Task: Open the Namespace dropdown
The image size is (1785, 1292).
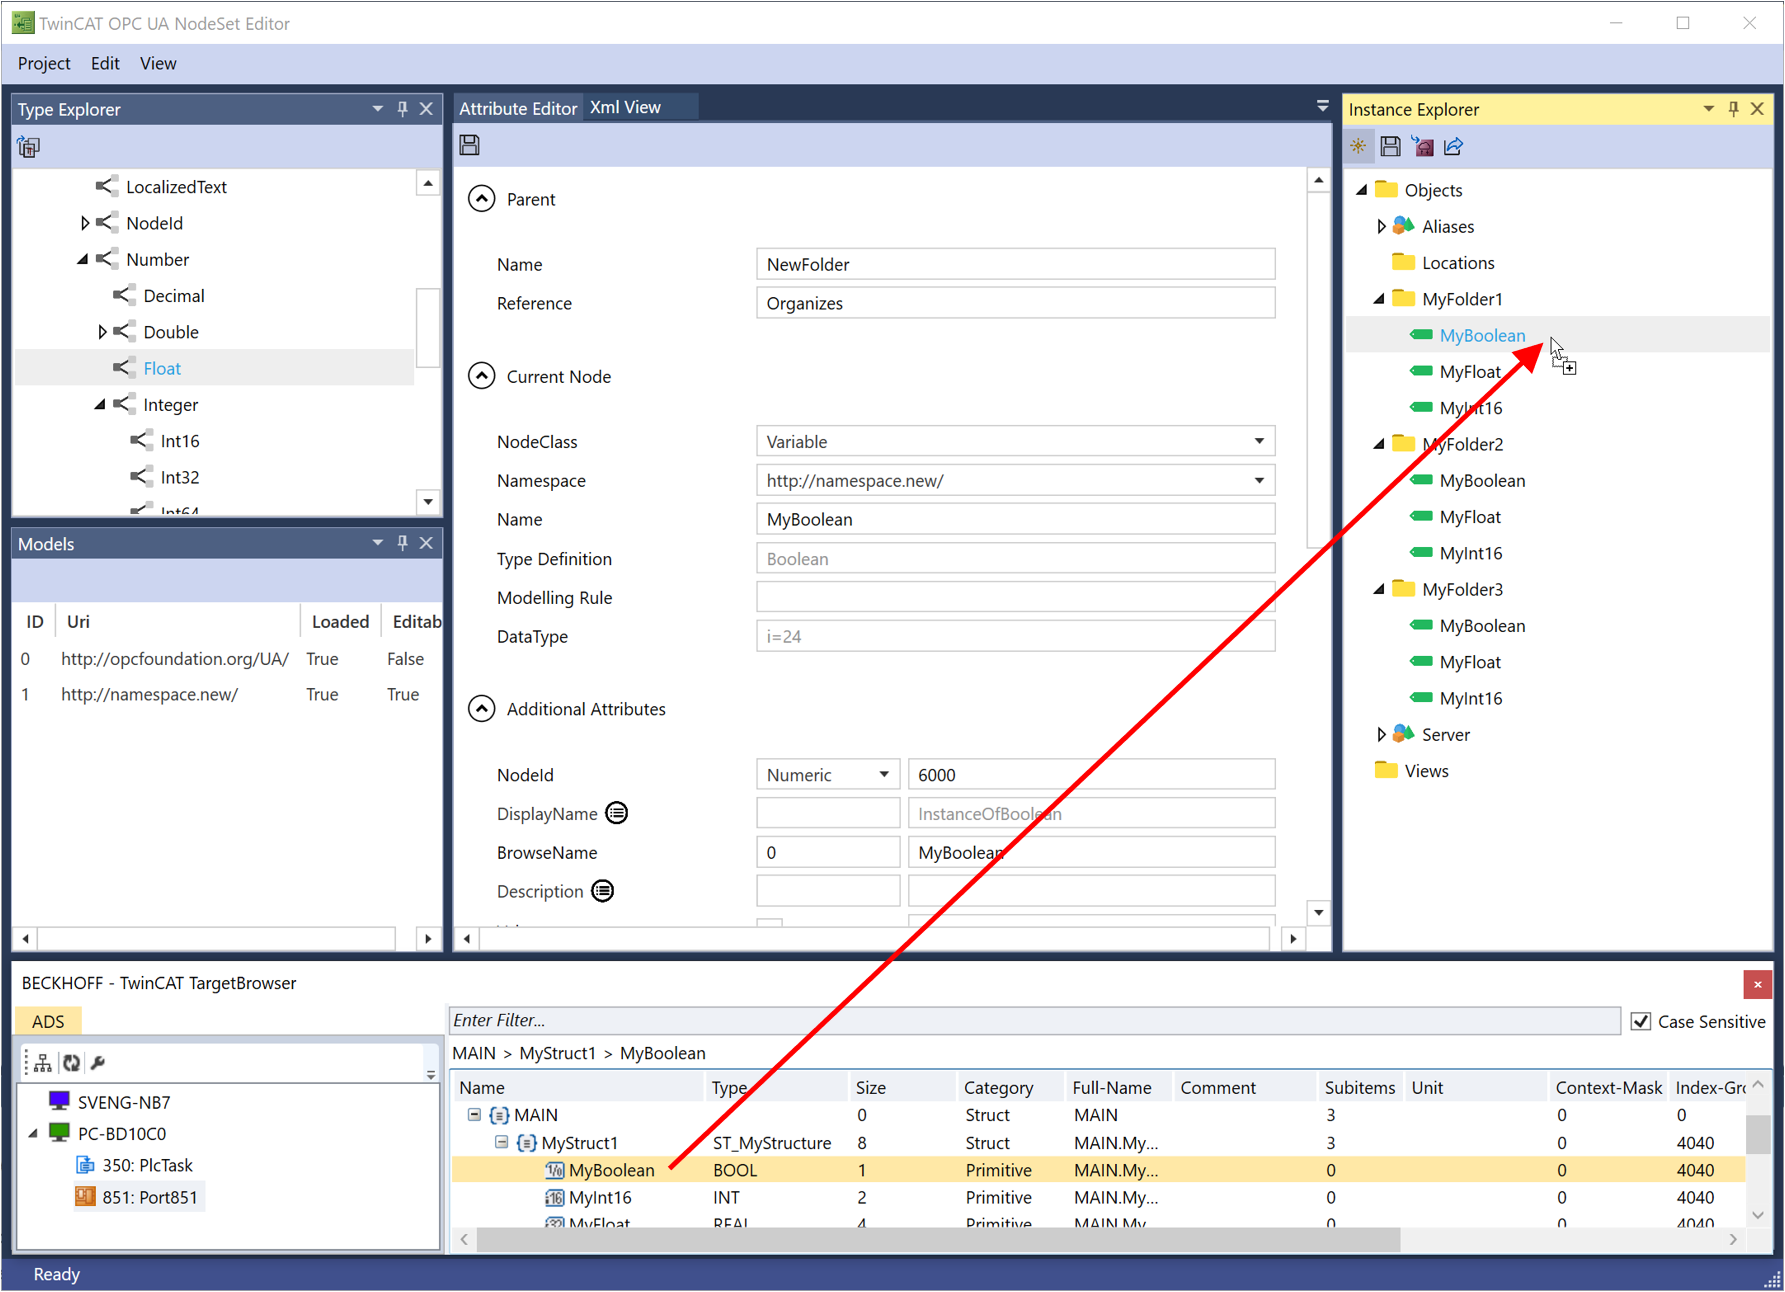Action: click(1259, 480)
